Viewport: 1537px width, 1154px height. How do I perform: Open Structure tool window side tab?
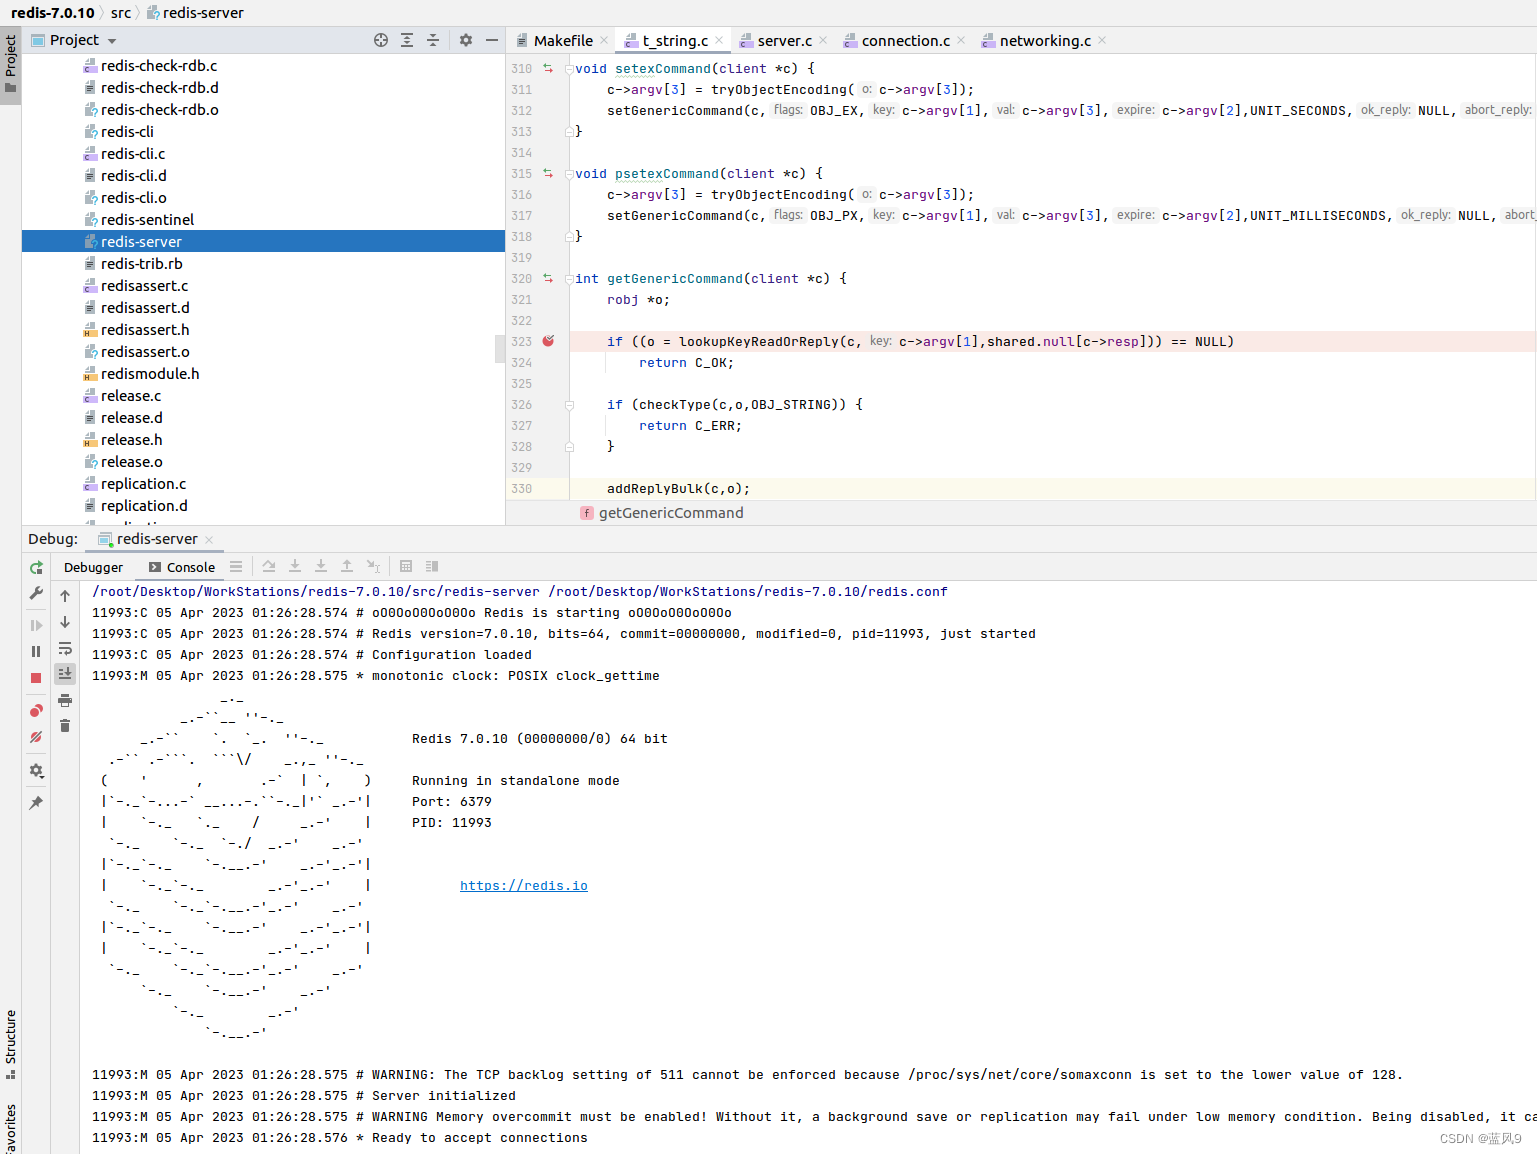coord(10,1043)
